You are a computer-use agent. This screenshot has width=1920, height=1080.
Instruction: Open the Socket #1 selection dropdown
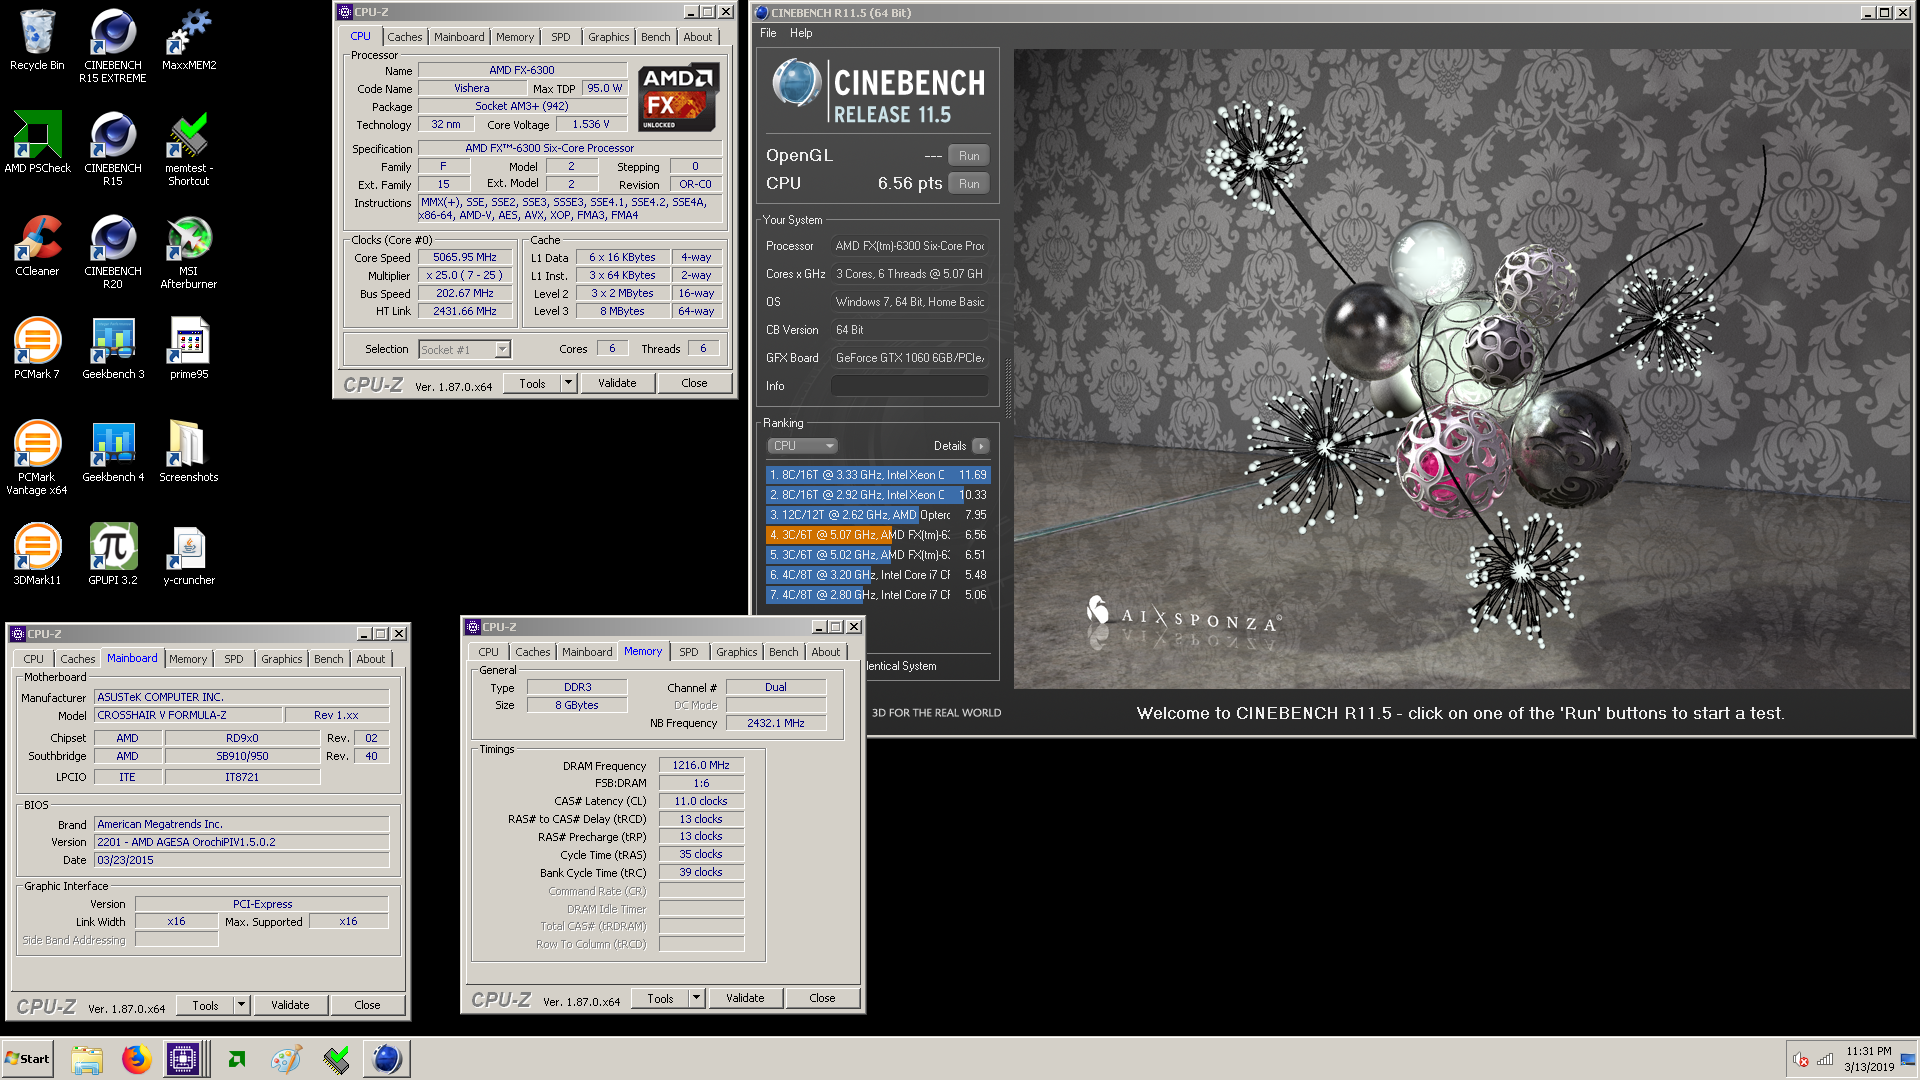tap(502, 349)
